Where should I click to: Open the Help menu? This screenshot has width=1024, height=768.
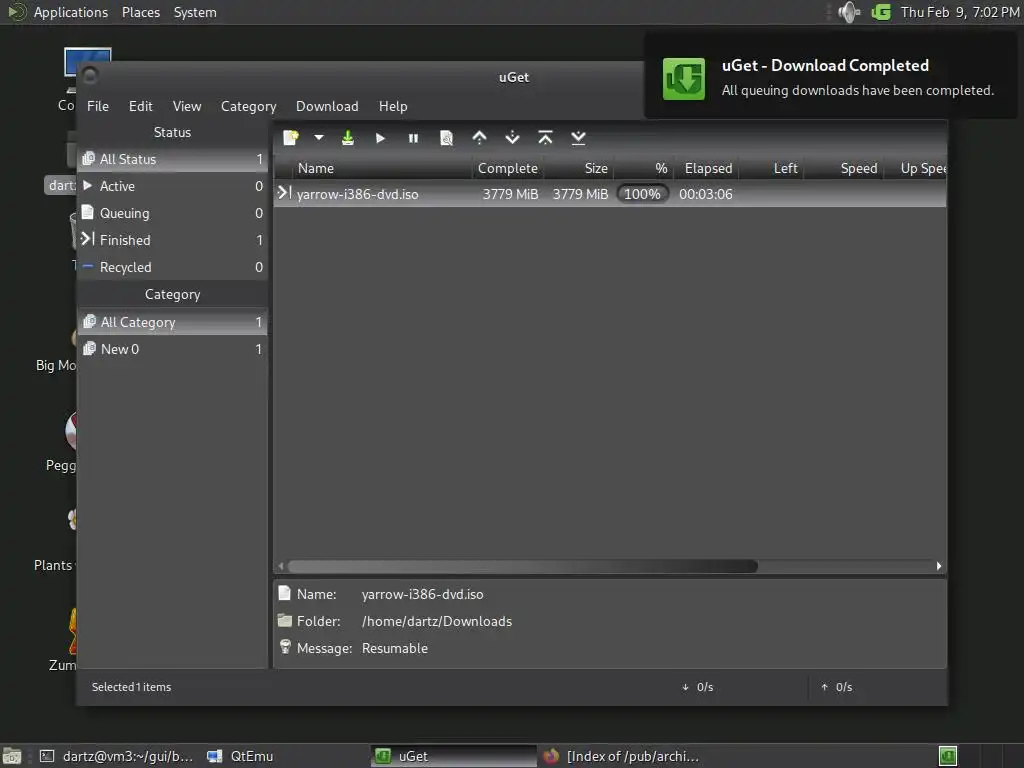pyautogui.click(x=393, y=106)
